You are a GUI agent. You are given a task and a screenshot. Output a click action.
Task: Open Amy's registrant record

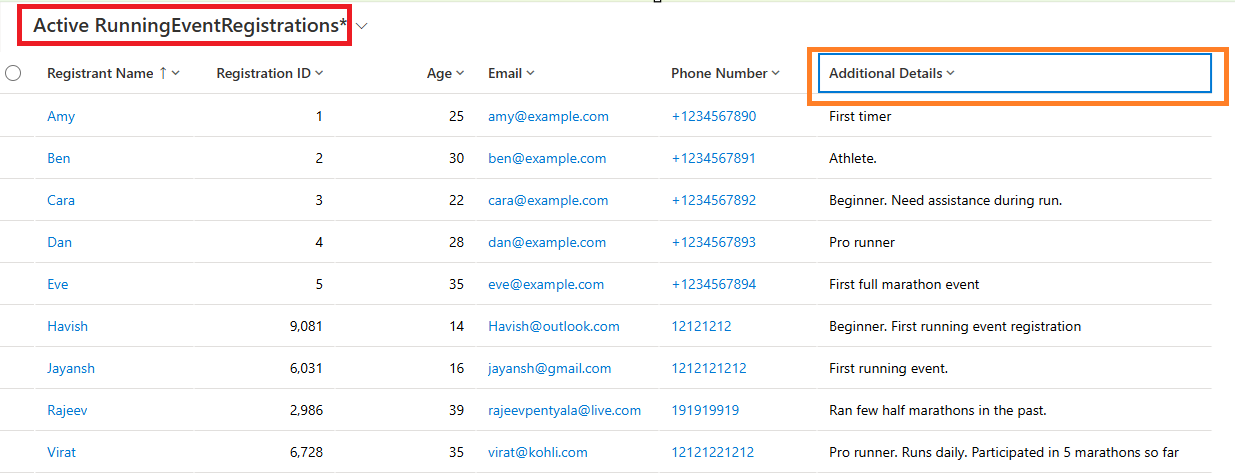pos(61,116)
